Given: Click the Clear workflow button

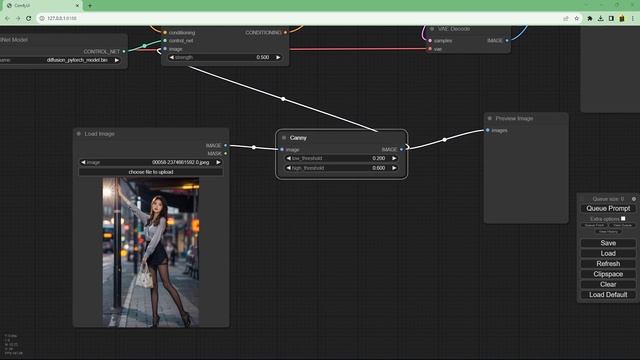Looking at the screenshot, I should point(608,284).
